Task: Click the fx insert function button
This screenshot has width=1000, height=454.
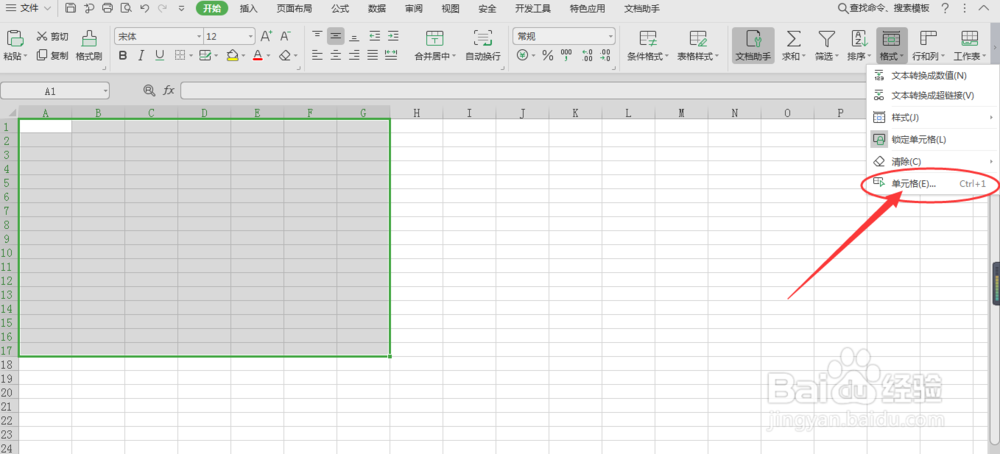Action: (x=168, y=91)
